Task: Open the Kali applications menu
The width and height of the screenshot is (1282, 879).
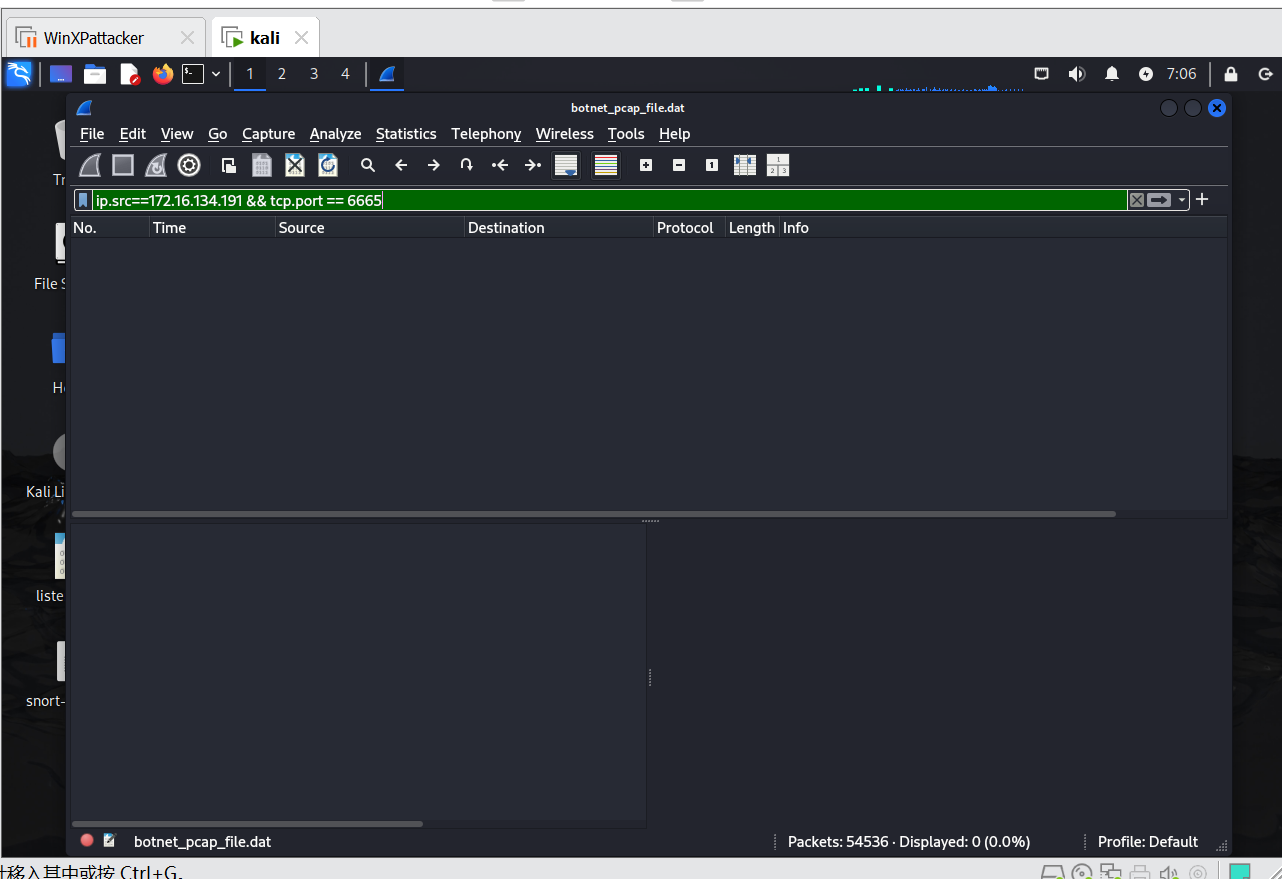Action: point(19,73)
